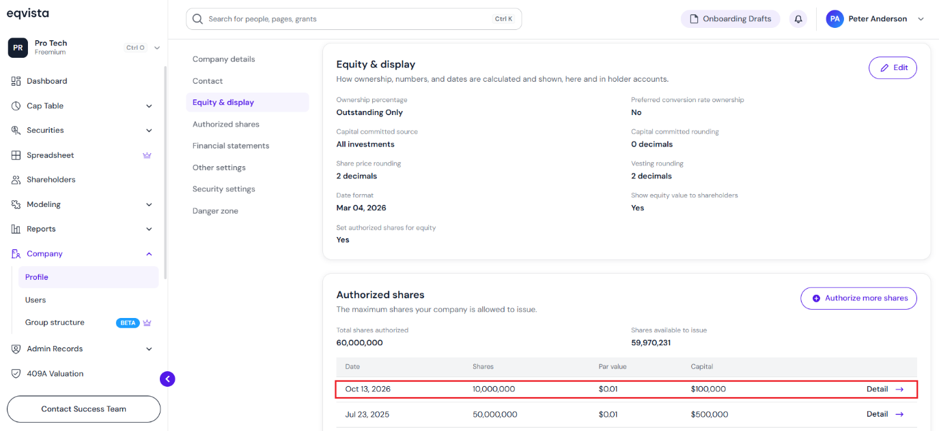Click the All investments value

coord(365,144)
